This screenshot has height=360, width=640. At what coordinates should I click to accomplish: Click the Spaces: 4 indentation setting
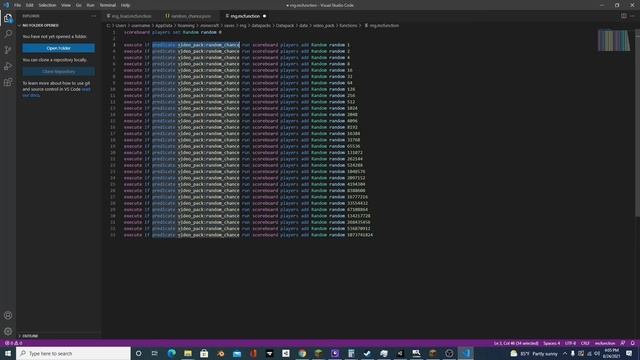click(551, 343)
